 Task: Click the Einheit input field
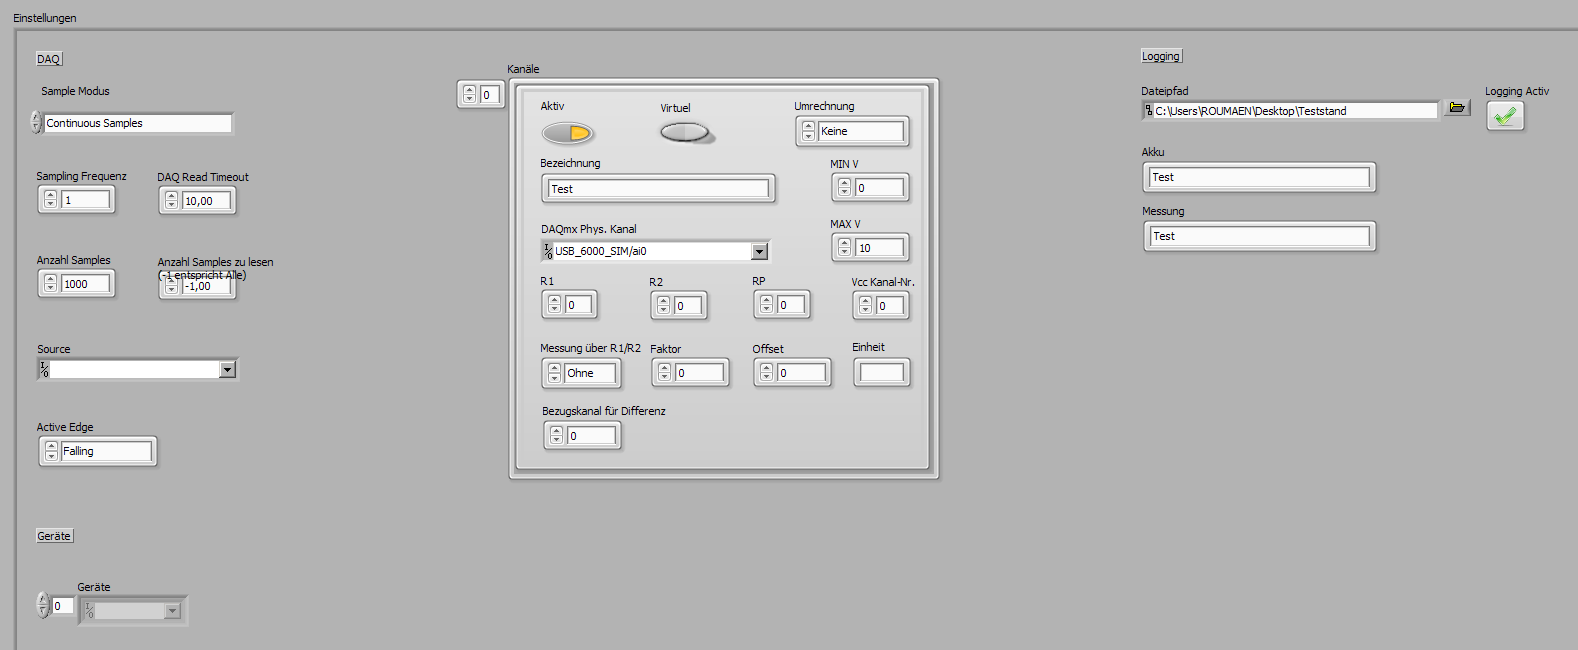(x=882, y=373)
